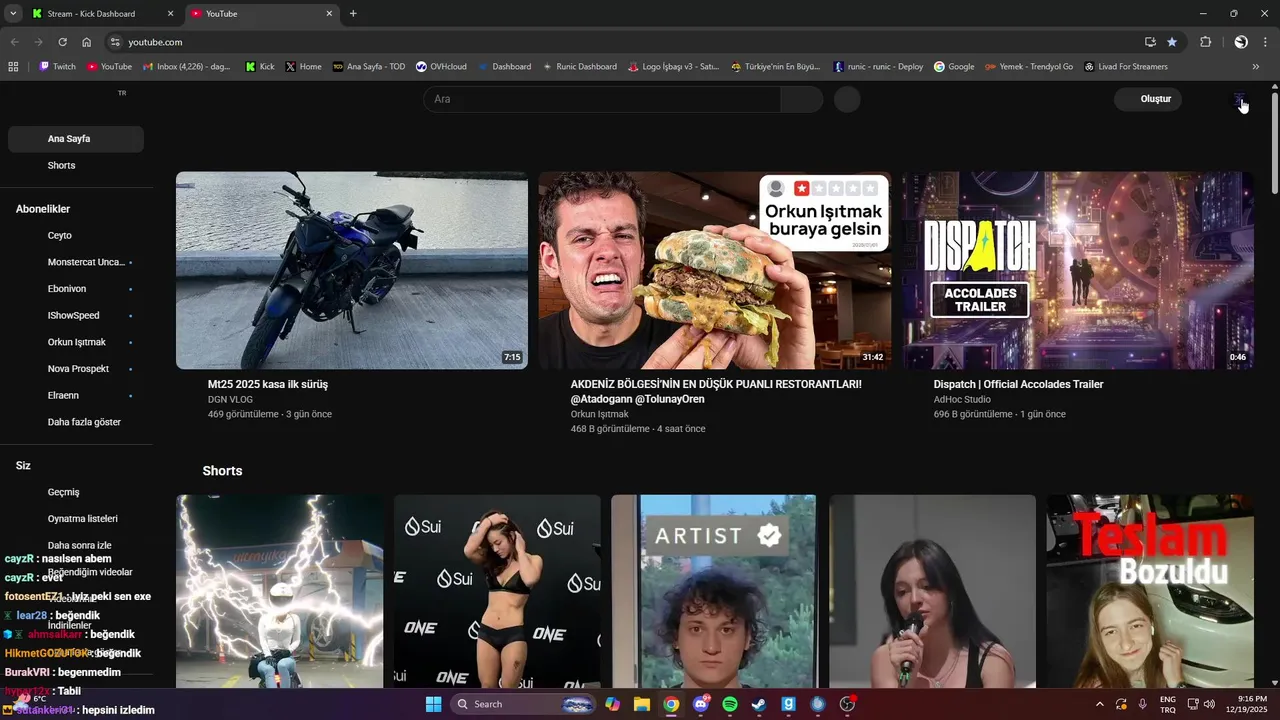The width and height of the screenshot is (1280, 720).
Task: Open the YouTube account avatar menu
Action: (x=1240, y=99)
